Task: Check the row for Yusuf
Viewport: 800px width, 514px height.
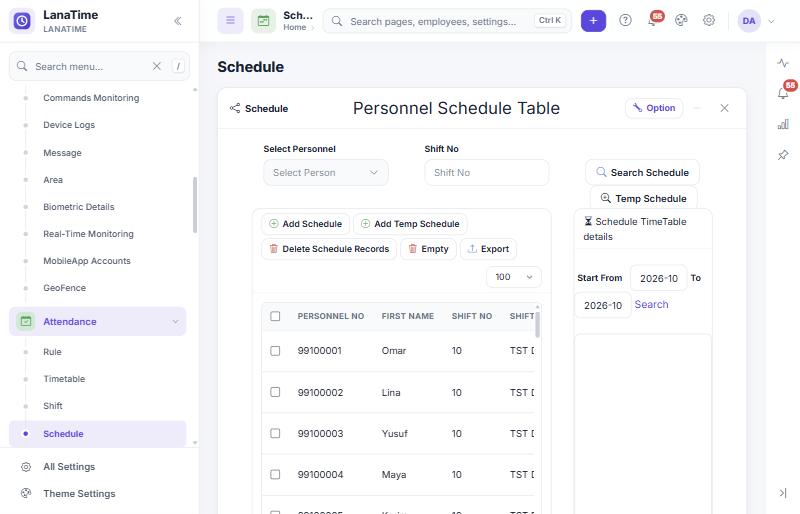Action: (x=275, y=433)
